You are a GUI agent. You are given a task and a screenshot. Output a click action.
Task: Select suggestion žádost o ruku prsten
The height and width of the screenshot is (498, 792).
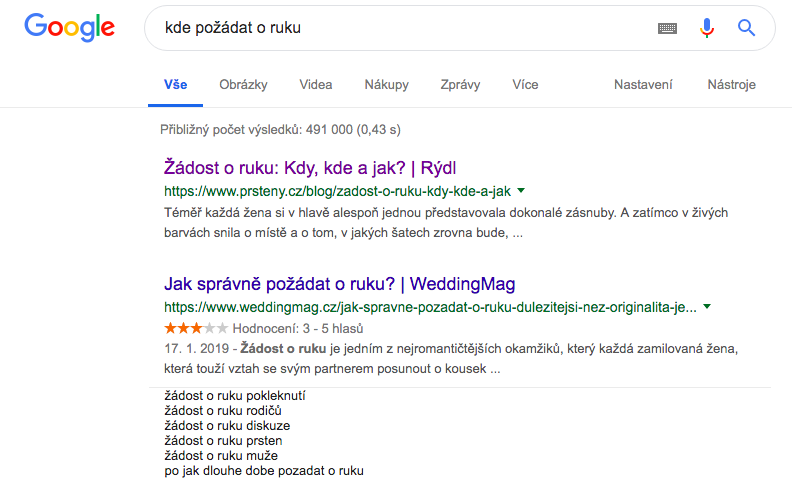223,440
